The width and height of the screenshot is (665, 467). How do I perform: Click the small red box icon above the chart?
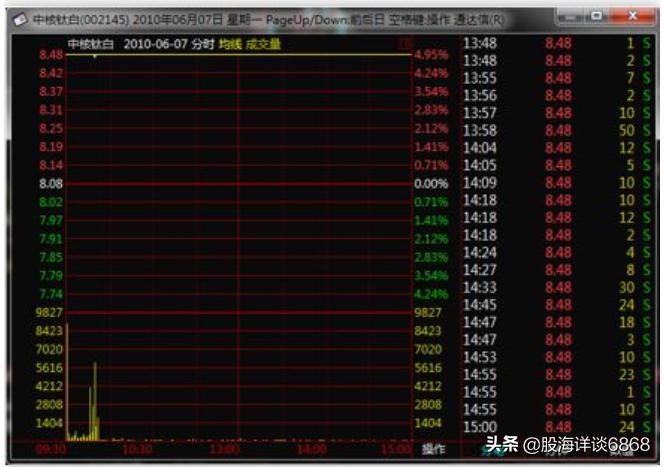pos(405,44)
